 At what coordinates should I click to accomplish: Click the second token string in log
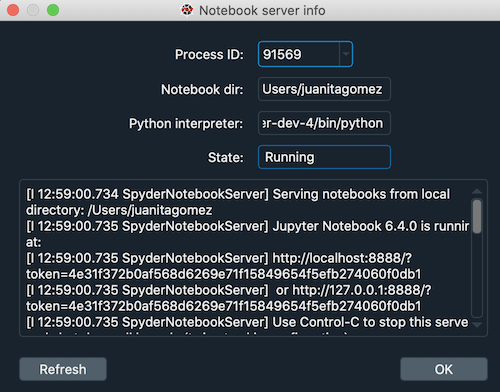point(223,306)
